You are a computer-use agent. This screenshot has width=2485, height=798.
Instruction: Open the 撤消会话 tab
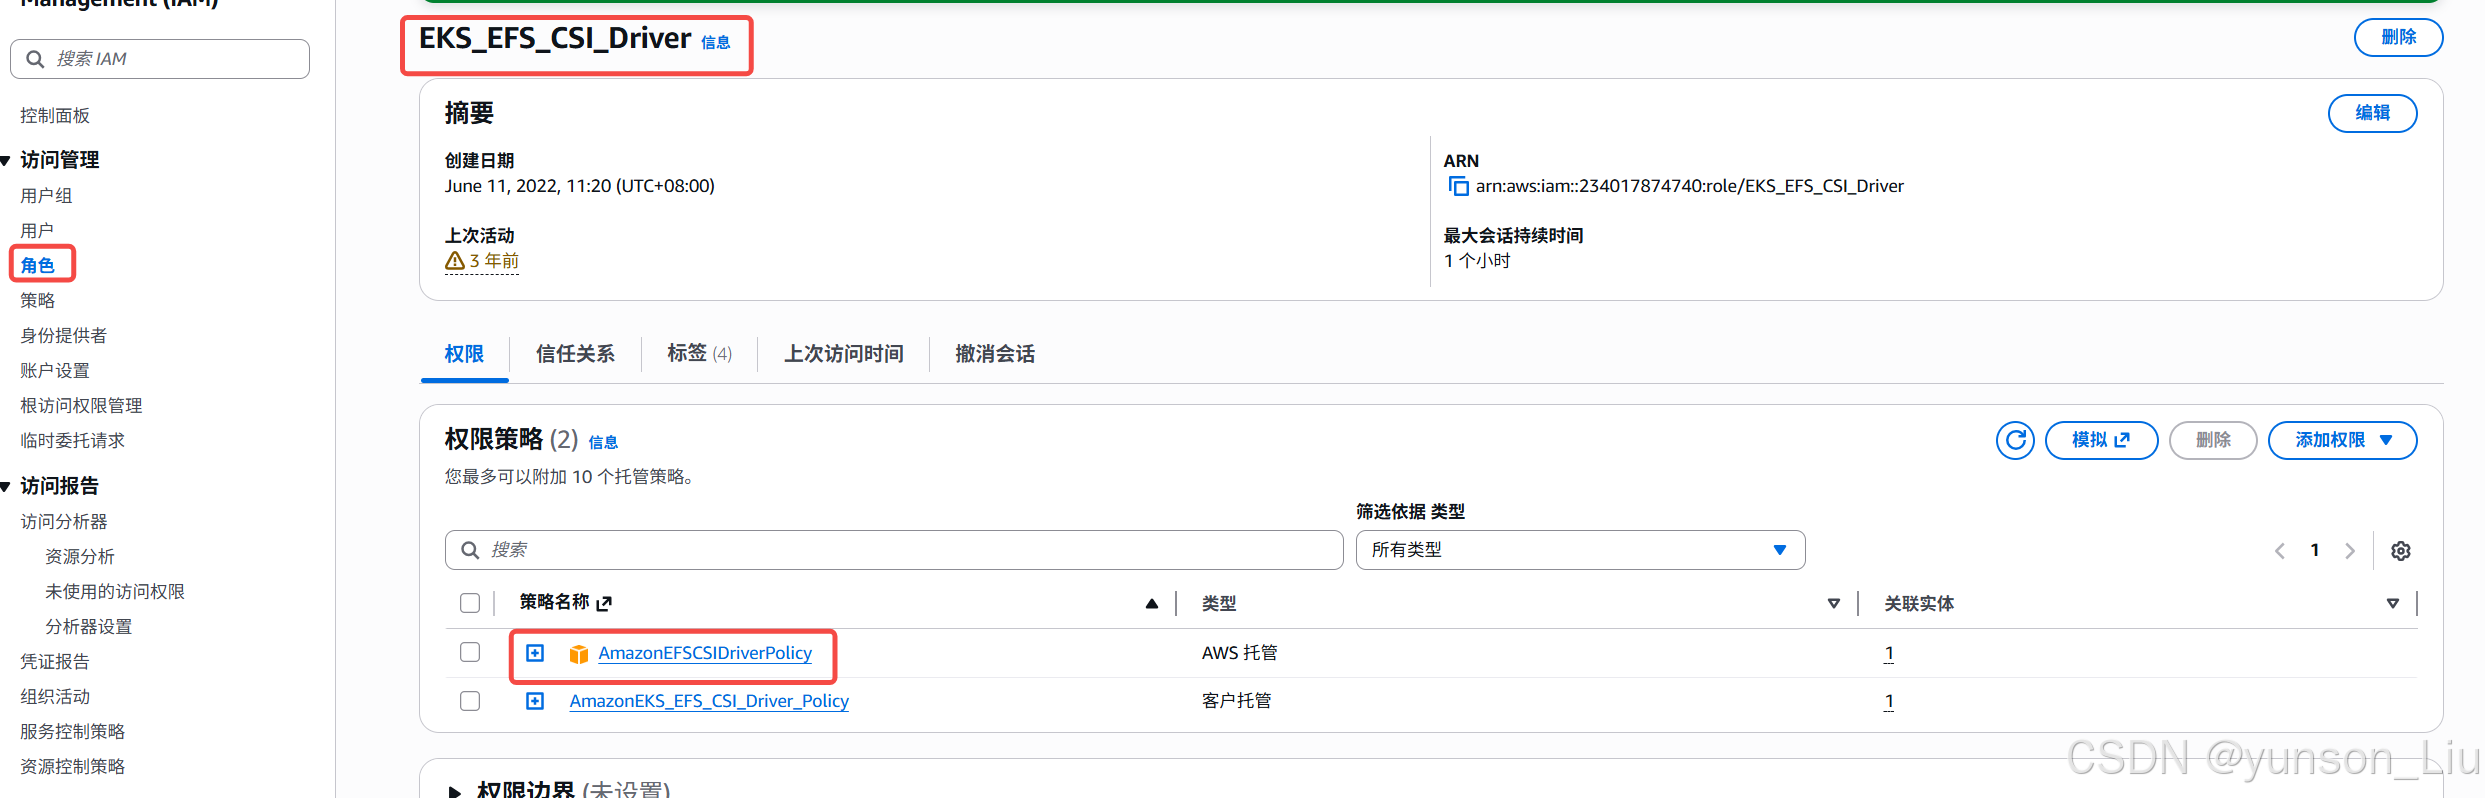pos(995,354)
